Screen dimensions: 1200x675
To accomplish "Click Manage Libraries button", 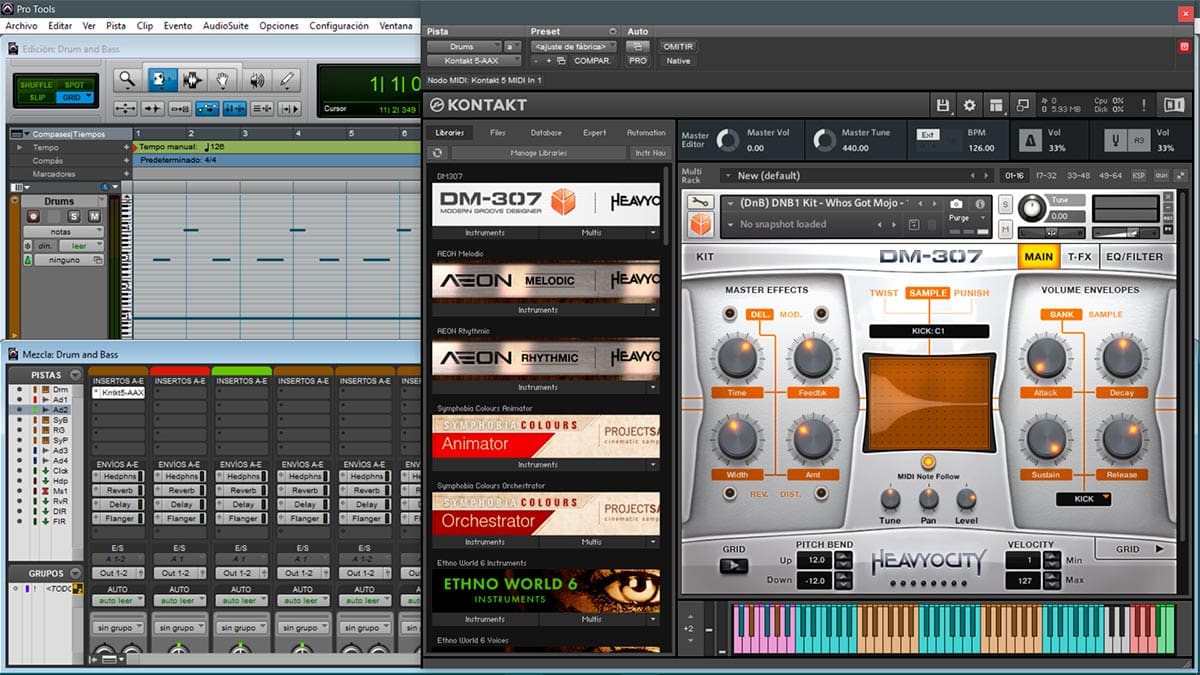I will click(539, 153).
